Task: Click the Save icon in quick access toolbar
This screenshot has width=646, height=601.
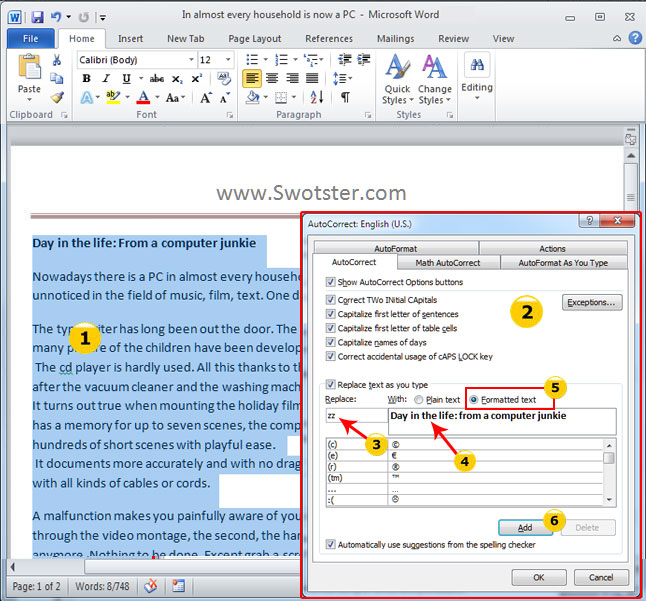Action: [x=37, y=17]
